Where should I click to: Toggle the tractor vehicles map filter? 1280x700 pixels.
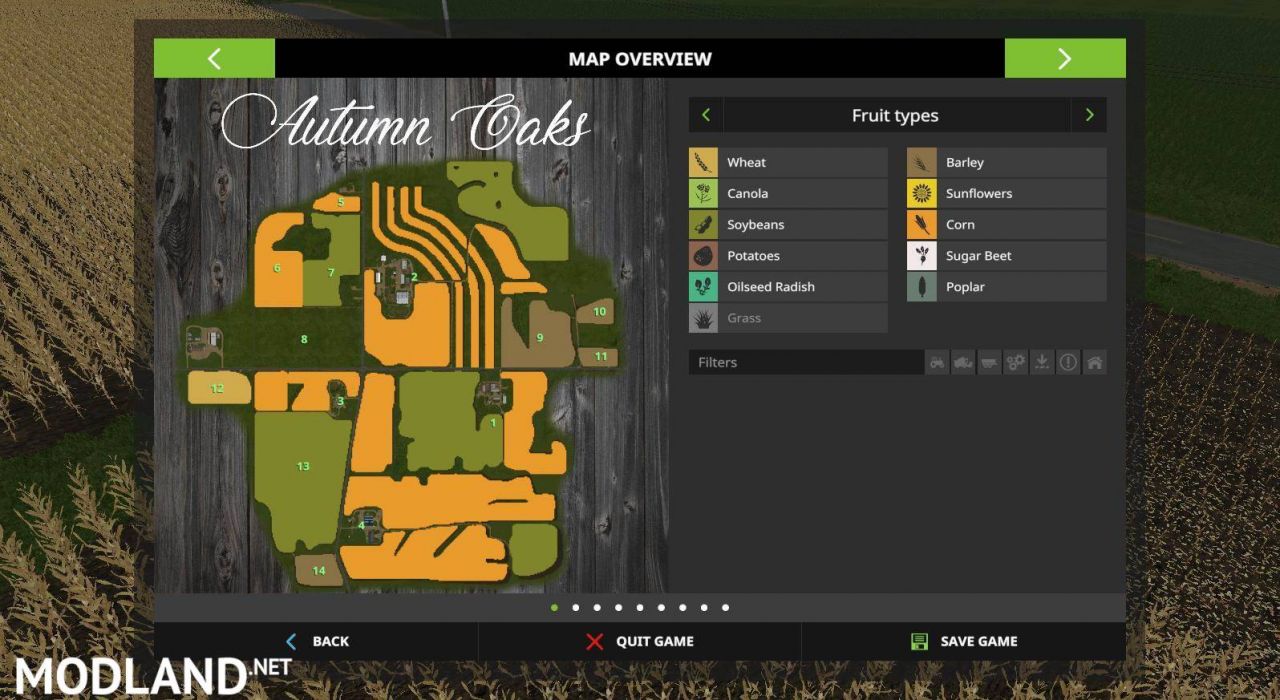[937, 363]
